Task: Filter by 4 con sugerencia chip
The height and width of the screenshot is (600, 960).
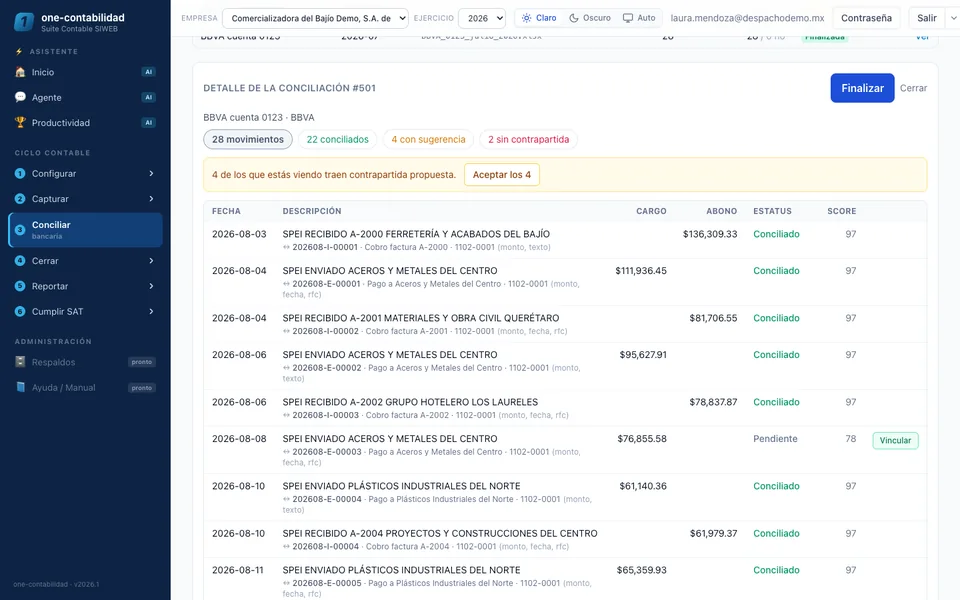Action: pyautogui.click(x=428, y=139)
